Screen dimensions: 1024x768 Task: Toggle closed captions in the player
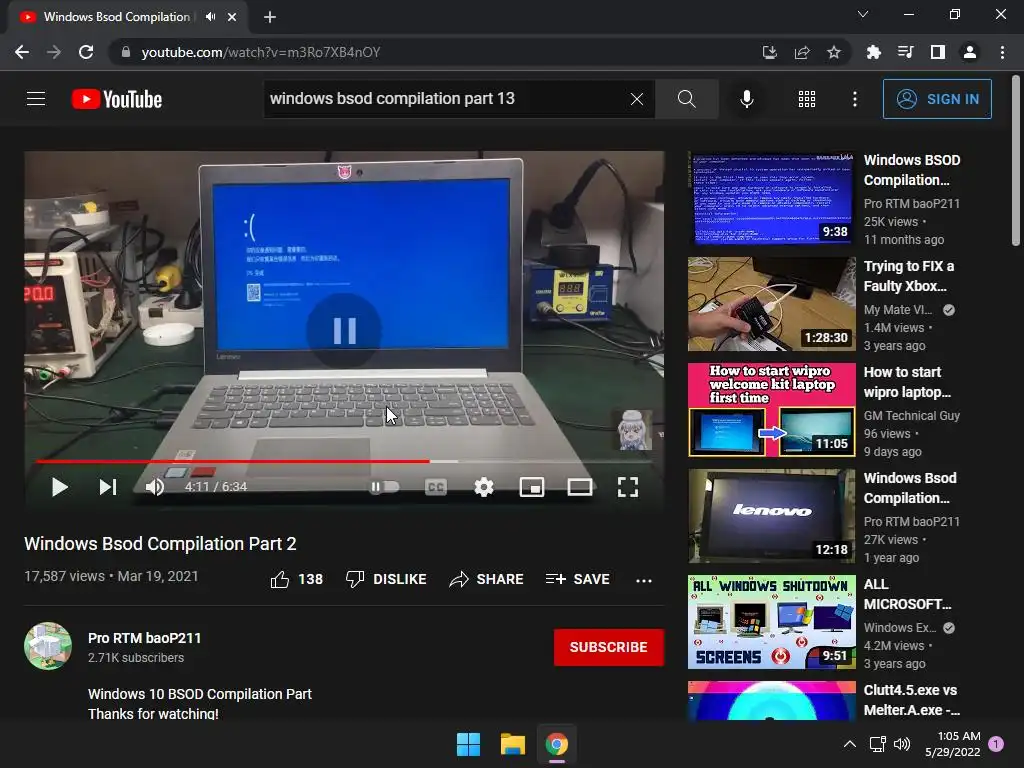(x=436, y=487)
